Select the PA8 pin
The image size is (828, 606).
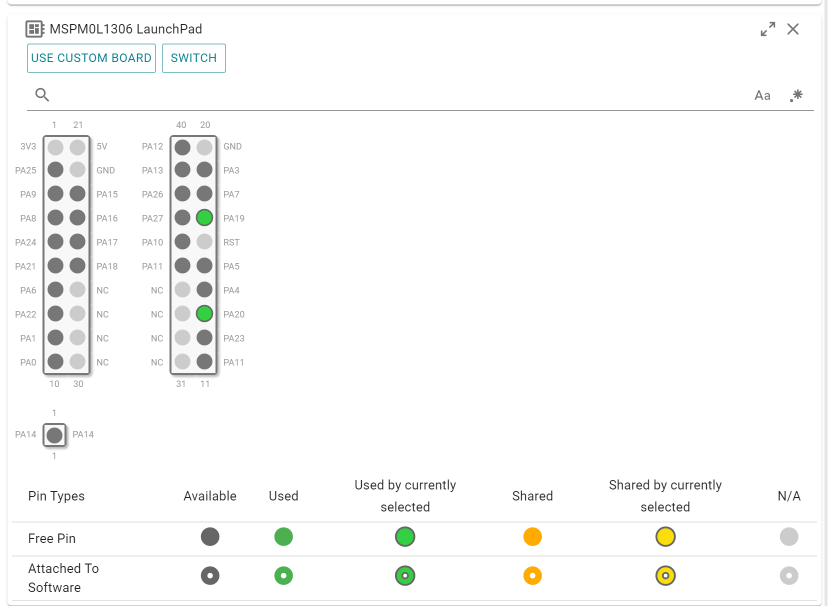(55, 217)
